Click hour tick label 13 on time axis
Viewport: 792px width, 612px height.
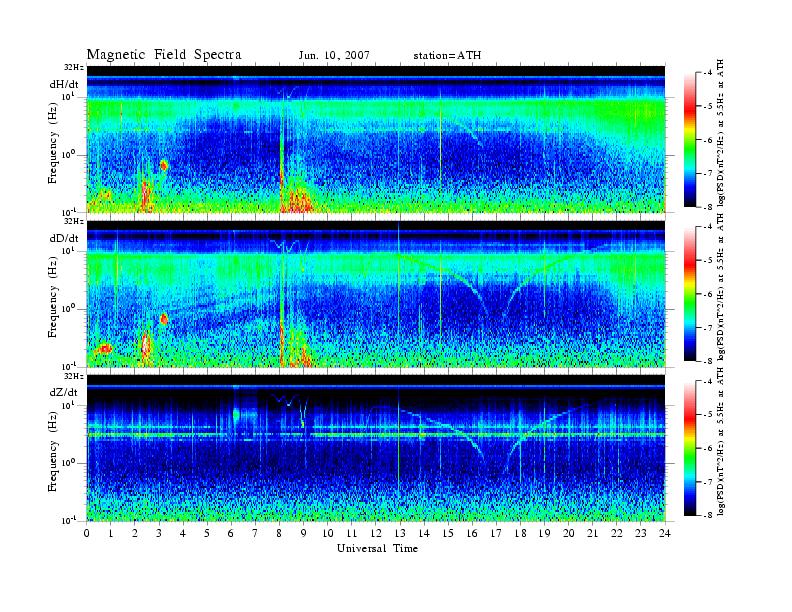tap(400, 533)
